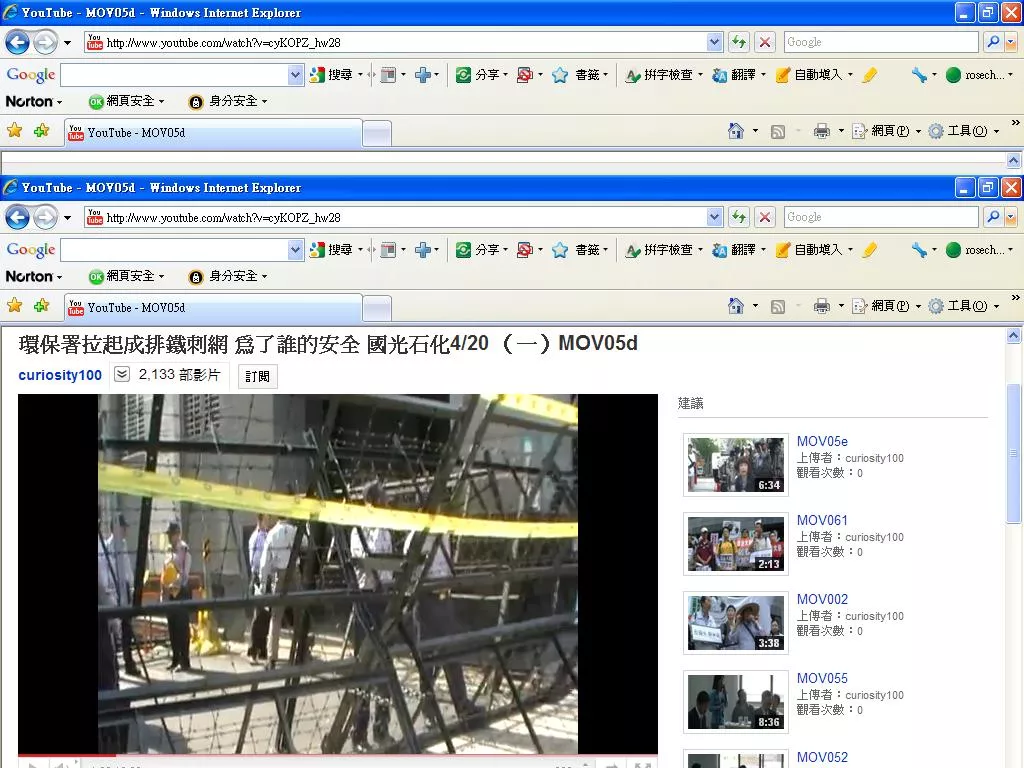Click Google search field in front window
Screen dimensions: 1024x768
click(881, 217)
